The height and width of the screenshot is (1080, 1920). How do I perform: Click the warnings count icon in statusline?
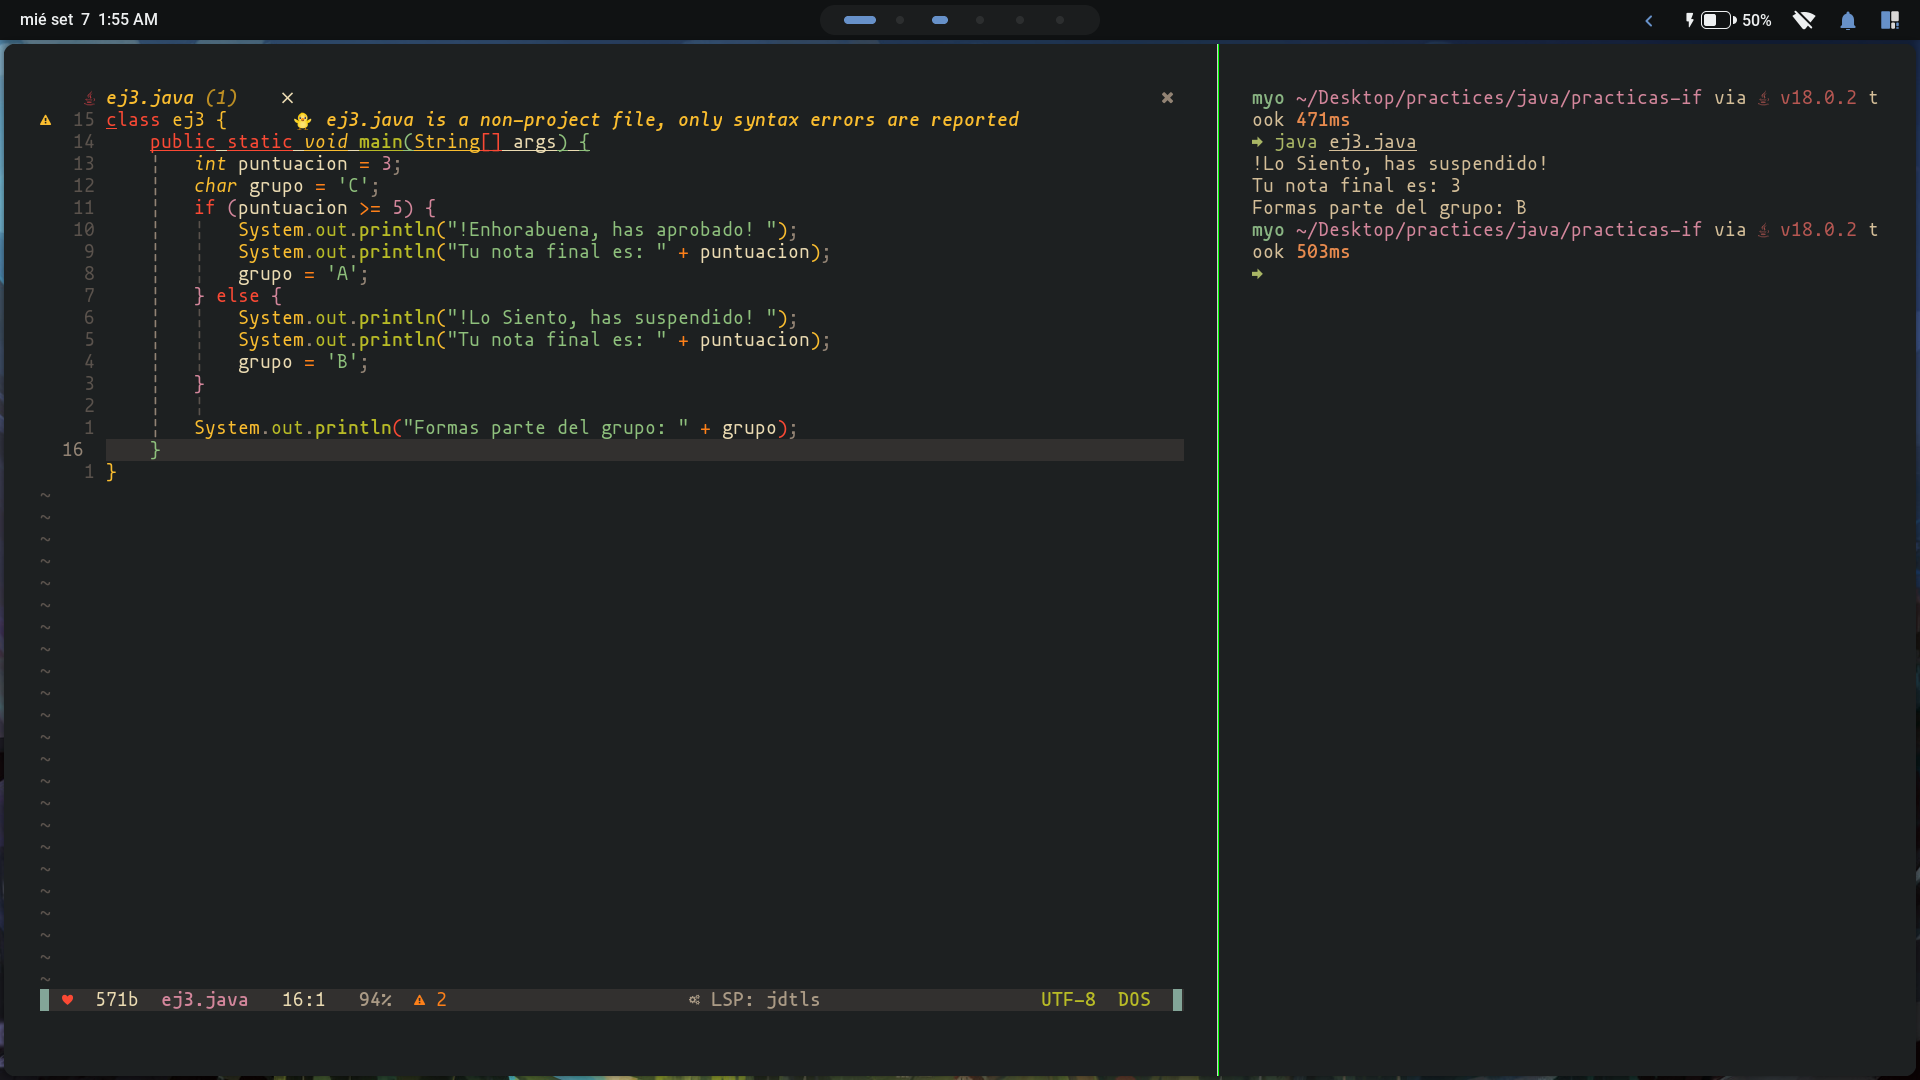[x=420, y=1000]
